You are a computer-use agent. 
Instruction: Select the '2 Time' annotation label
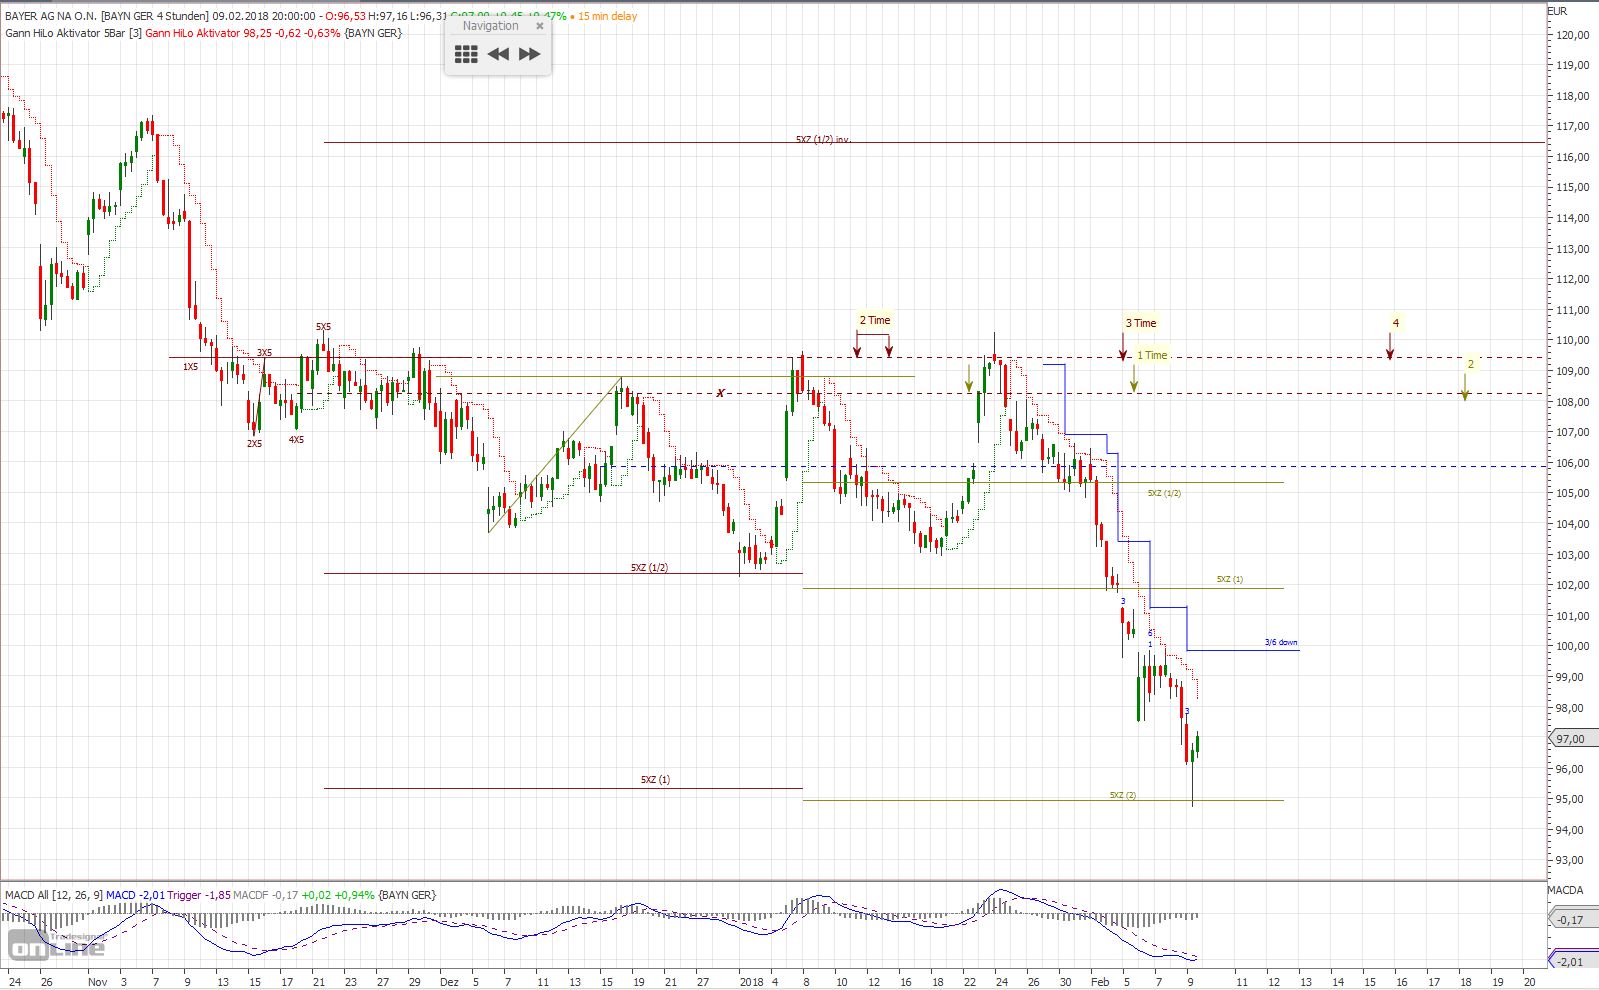(x=874, y=320)
